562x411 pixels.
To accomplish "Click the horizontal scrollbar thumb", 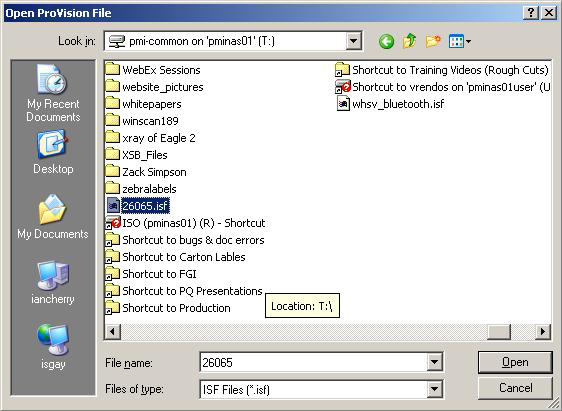I will 499,331.
